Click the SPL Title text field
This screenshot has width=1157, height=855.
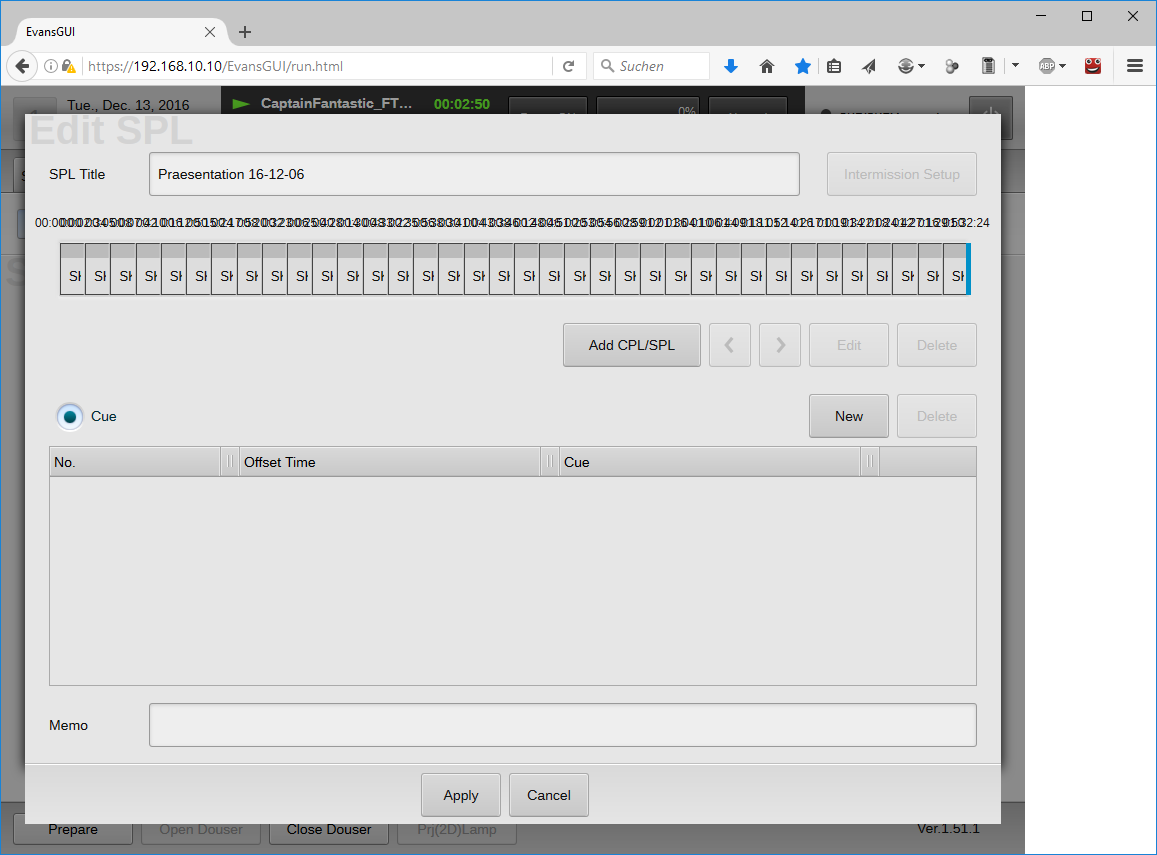tap(474, 174)
